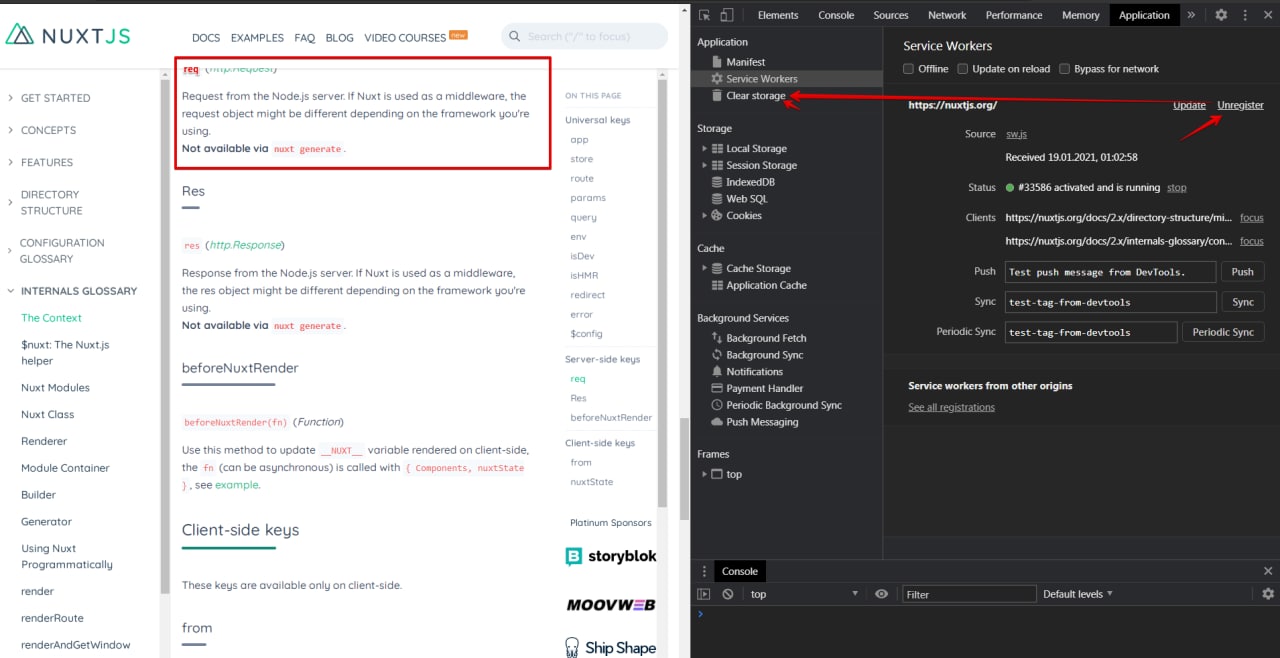The height and width of the screenshot is (658, 1280).
Task: Open Background Sync service
Action: point(764,355)
